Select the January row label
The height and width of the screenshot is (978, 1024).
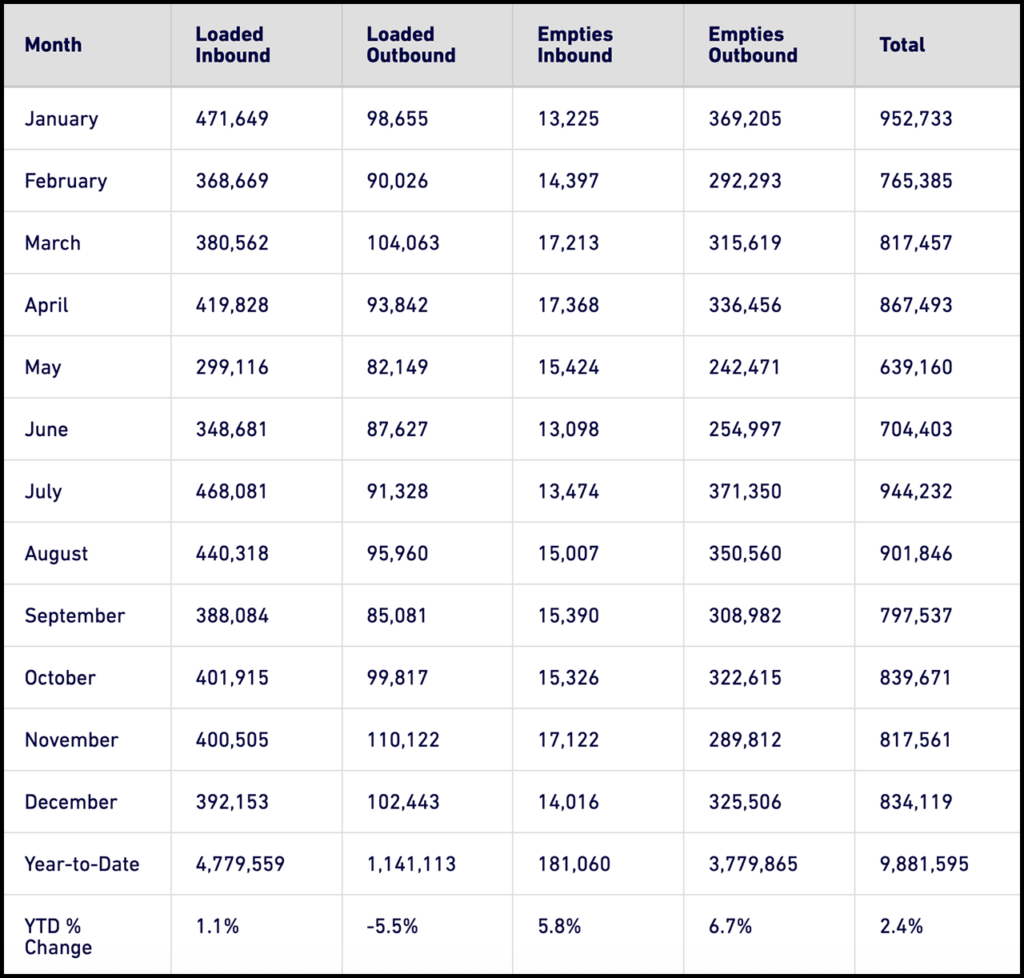[x=61, y=119]
